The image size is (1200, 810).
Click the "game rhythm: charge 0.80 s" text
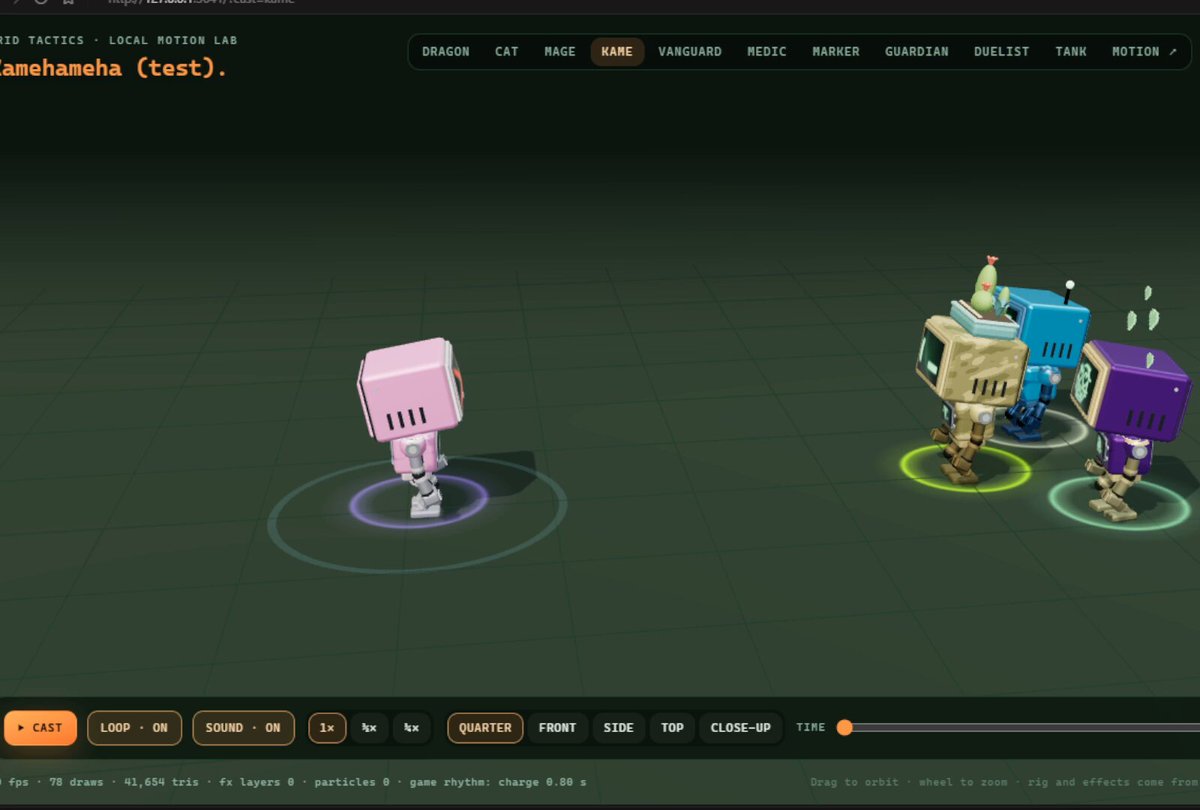point(497,782)
